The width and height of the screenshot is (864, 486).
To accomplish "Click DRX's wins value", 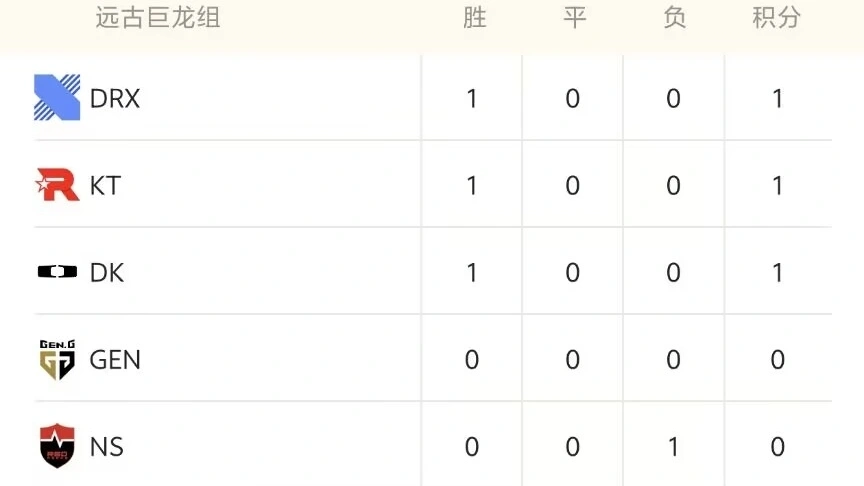I will [472, 99].
